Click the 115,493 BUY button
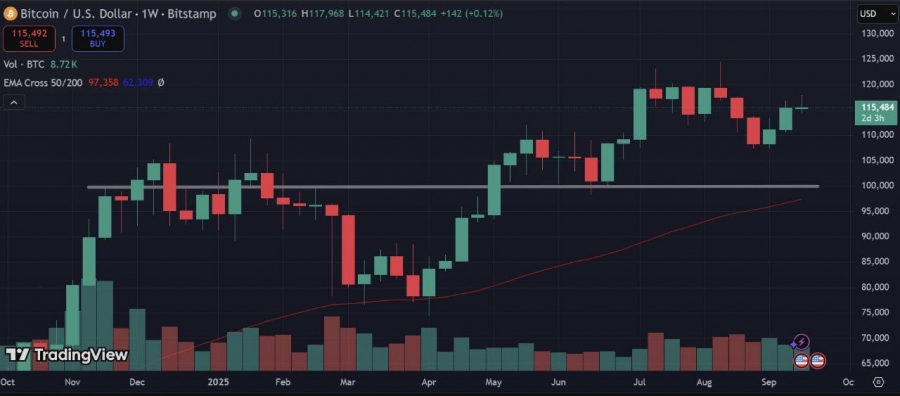Image resolution: width=900 pixels, height=396 pixels. pos(98,38)
